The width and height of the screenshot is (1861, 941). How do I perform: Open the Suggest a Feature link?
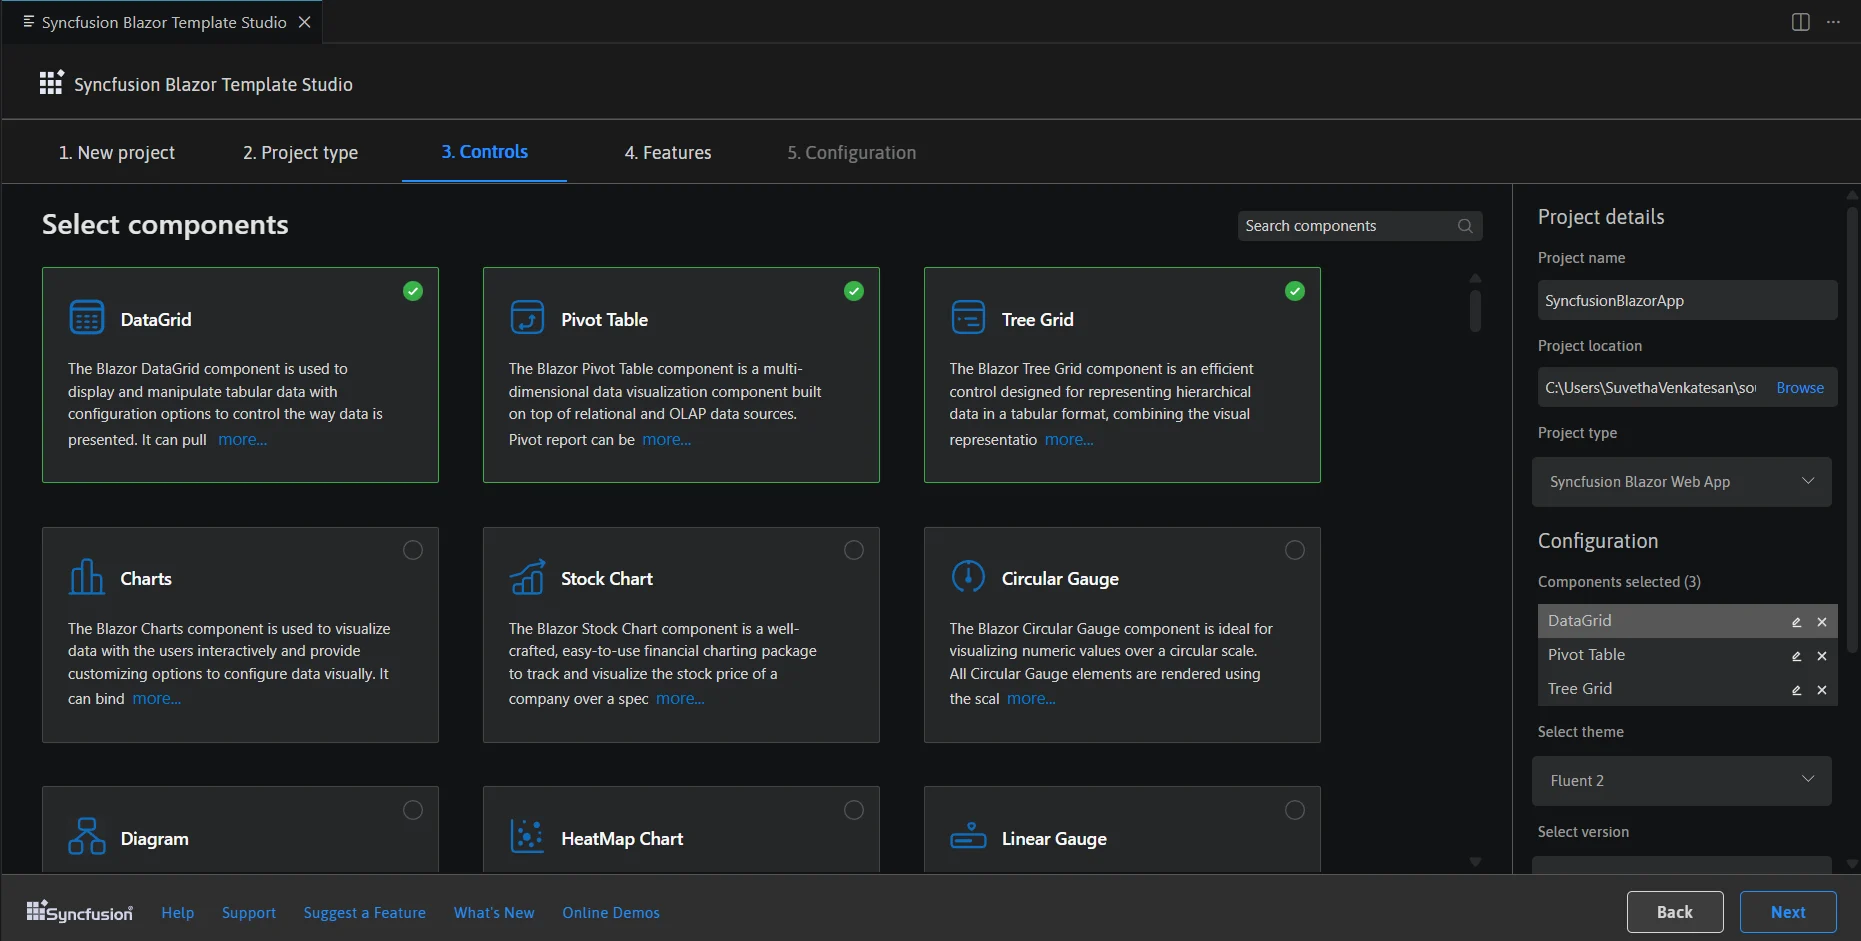(365, 913)
